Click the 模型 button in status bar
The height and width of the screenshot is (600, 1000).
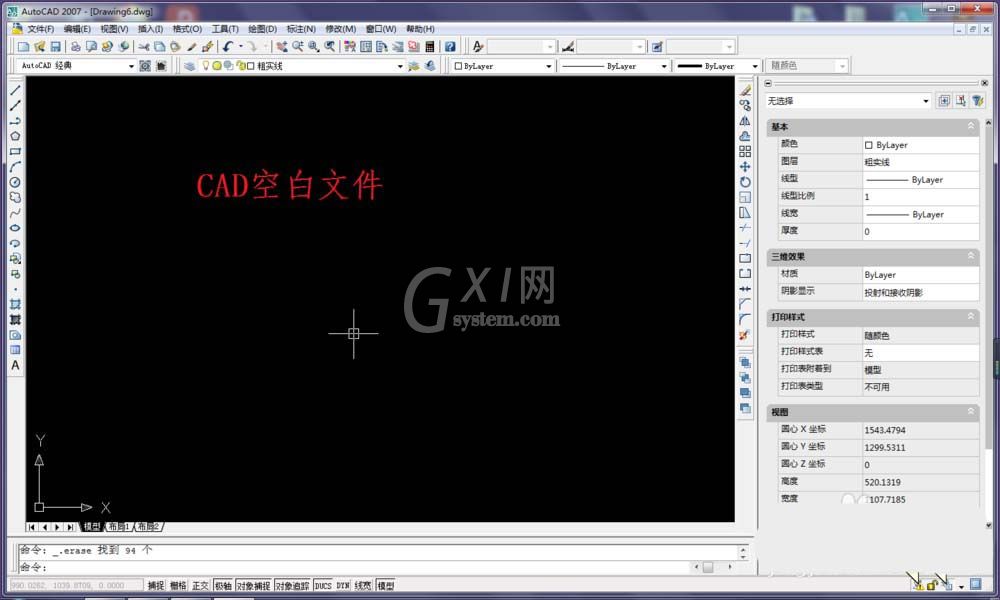386,585
